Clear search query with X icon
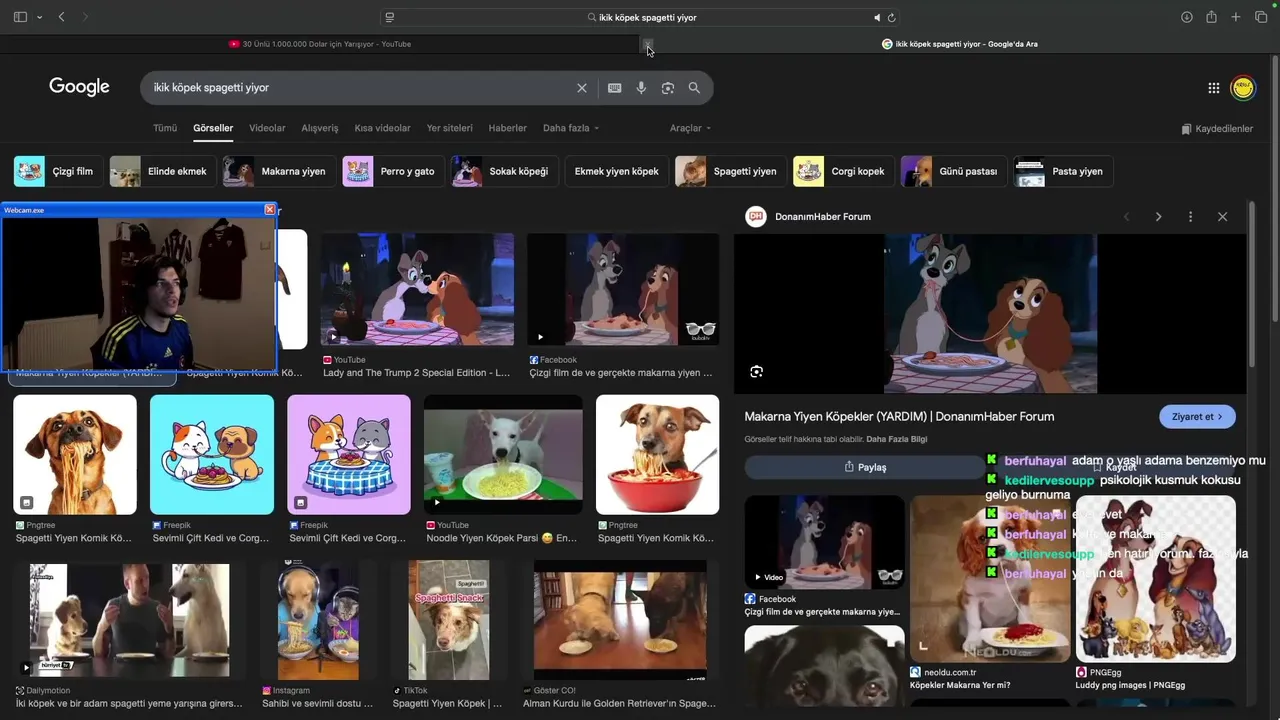 [x=582, y=88]
